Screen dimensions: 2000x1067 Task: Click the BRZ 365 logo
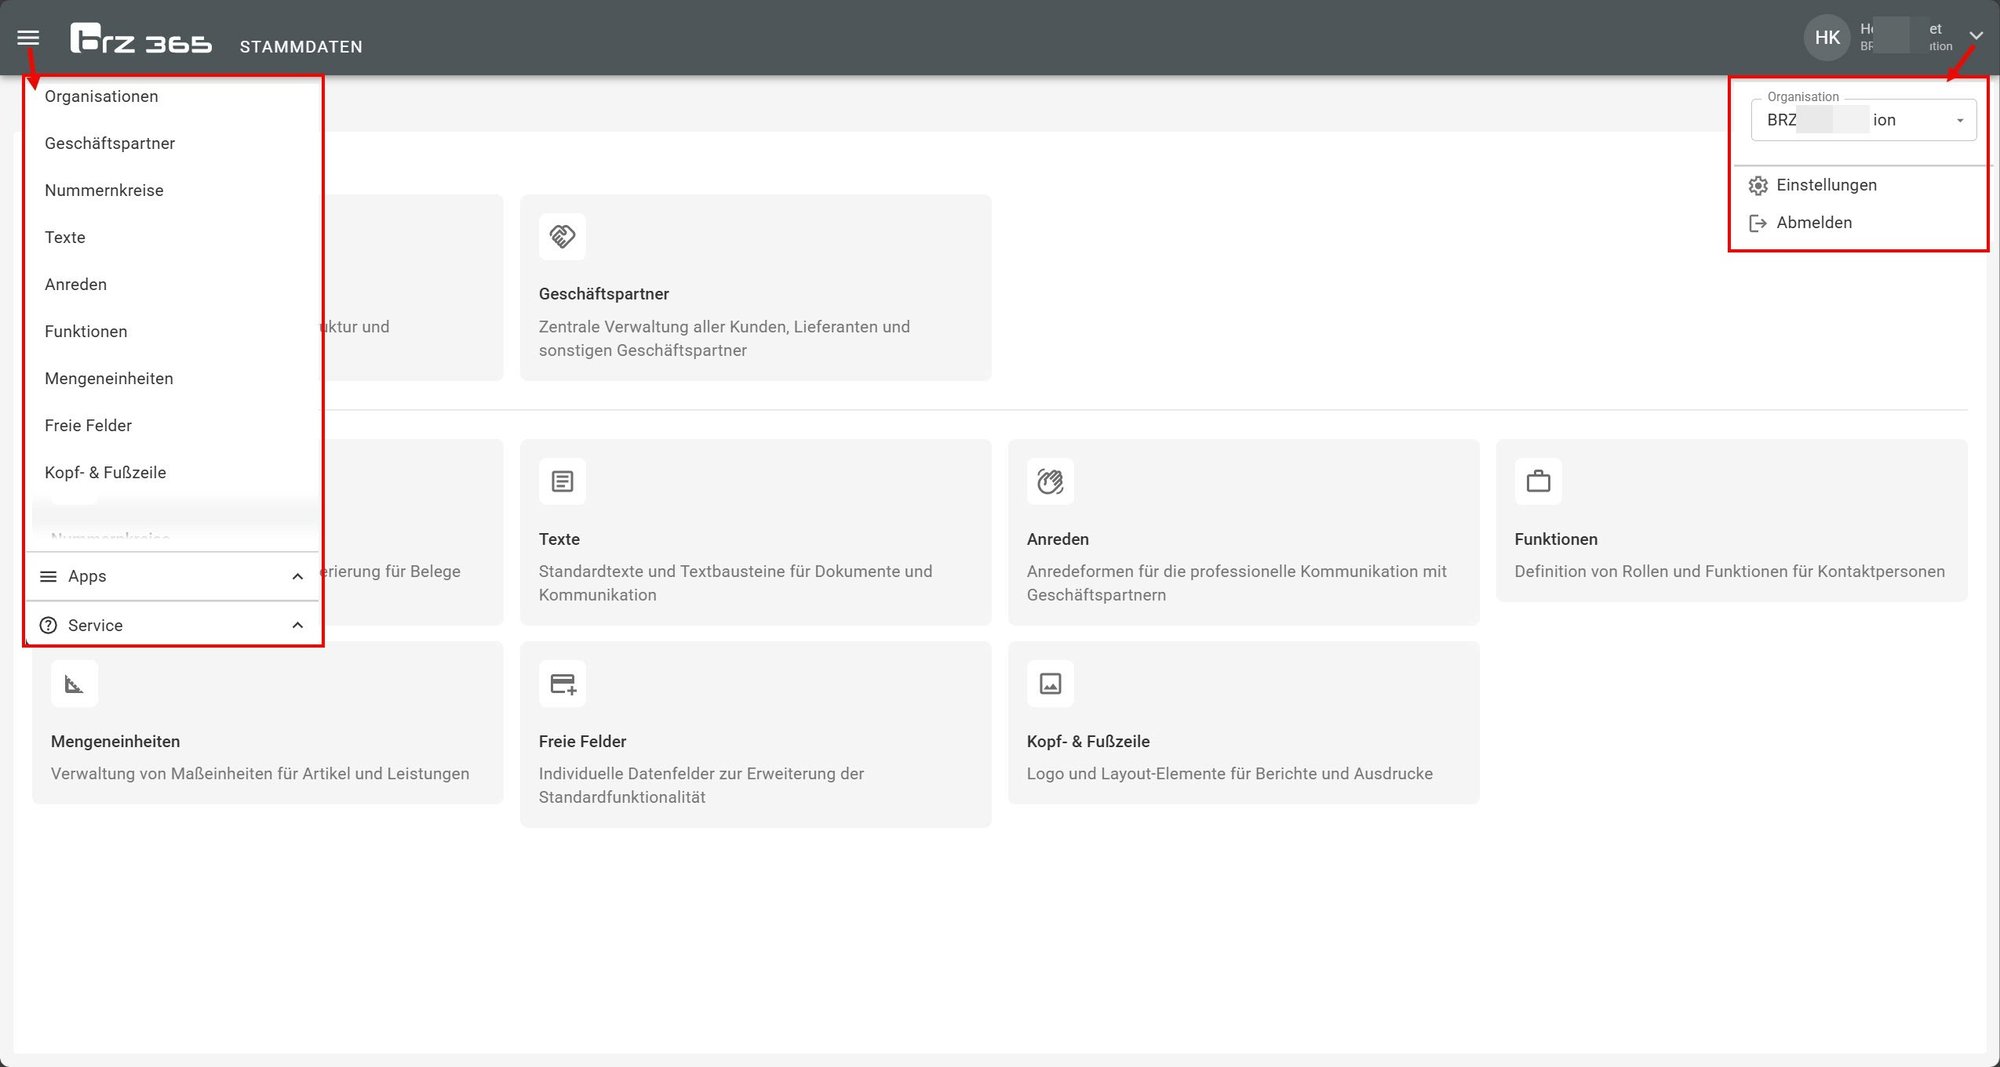[142, 38]
